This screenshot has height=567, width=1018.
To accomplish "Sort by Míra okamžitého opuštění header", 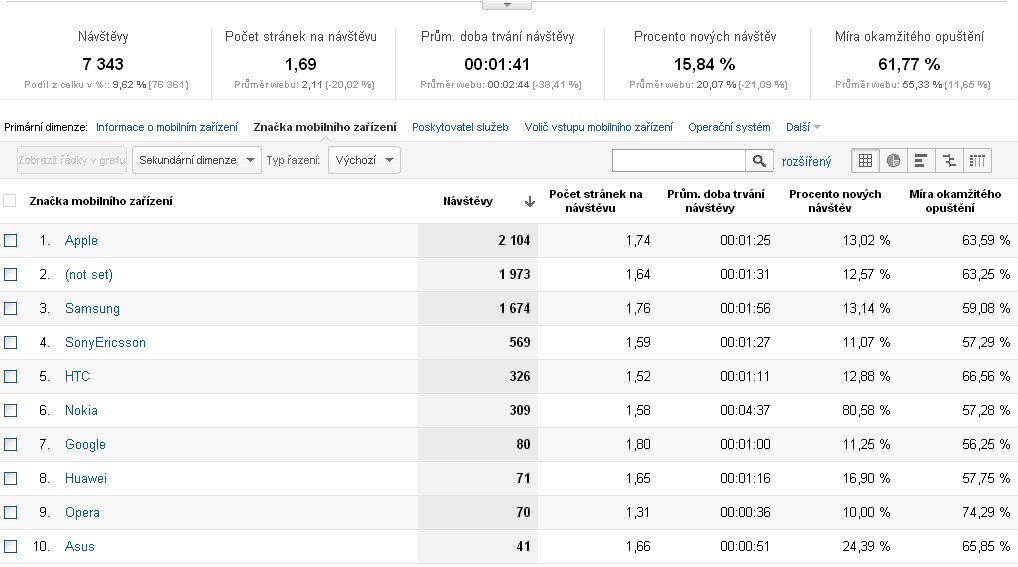I will click(x=954, y=201).
